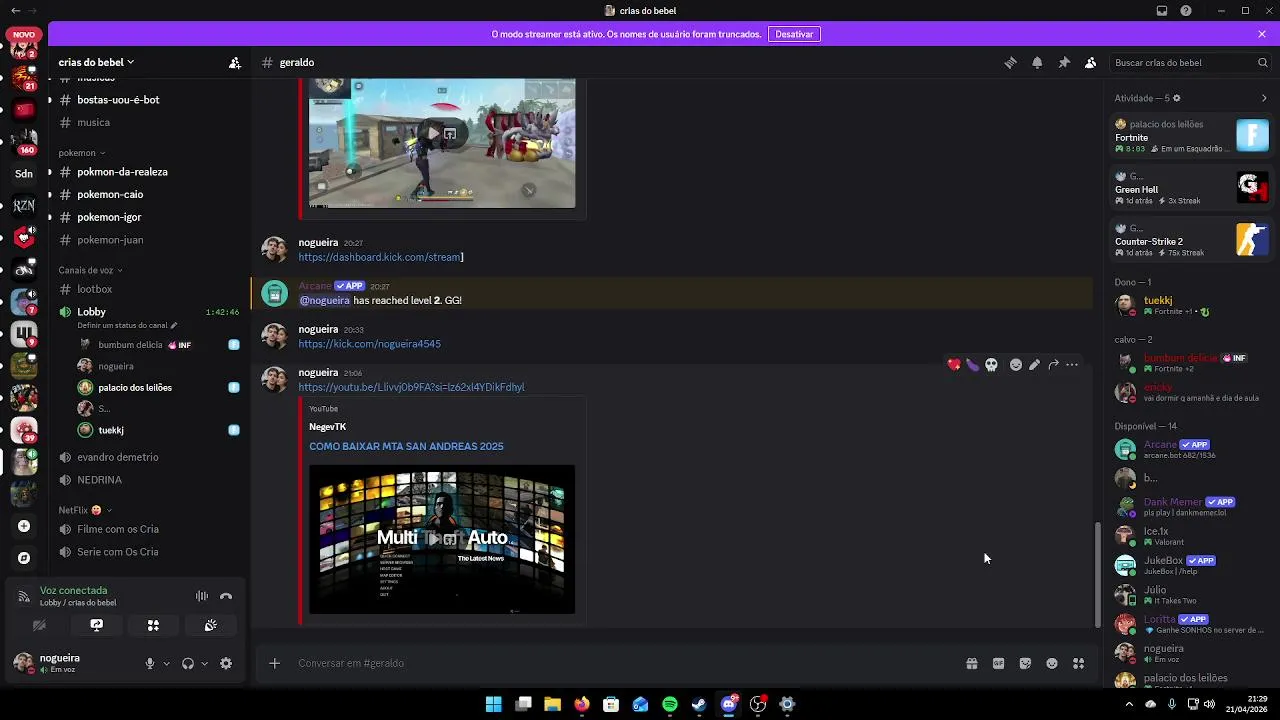This screenshot has width=1280, height=720.
Task: React with the eggplant emoji
Action: (x=972, y=365)
